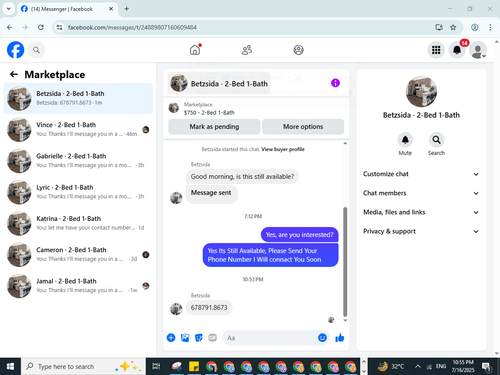Open Katrina 2-Bed 1-Bath conversation
500x375 pixels.
(x=78, y=223)
